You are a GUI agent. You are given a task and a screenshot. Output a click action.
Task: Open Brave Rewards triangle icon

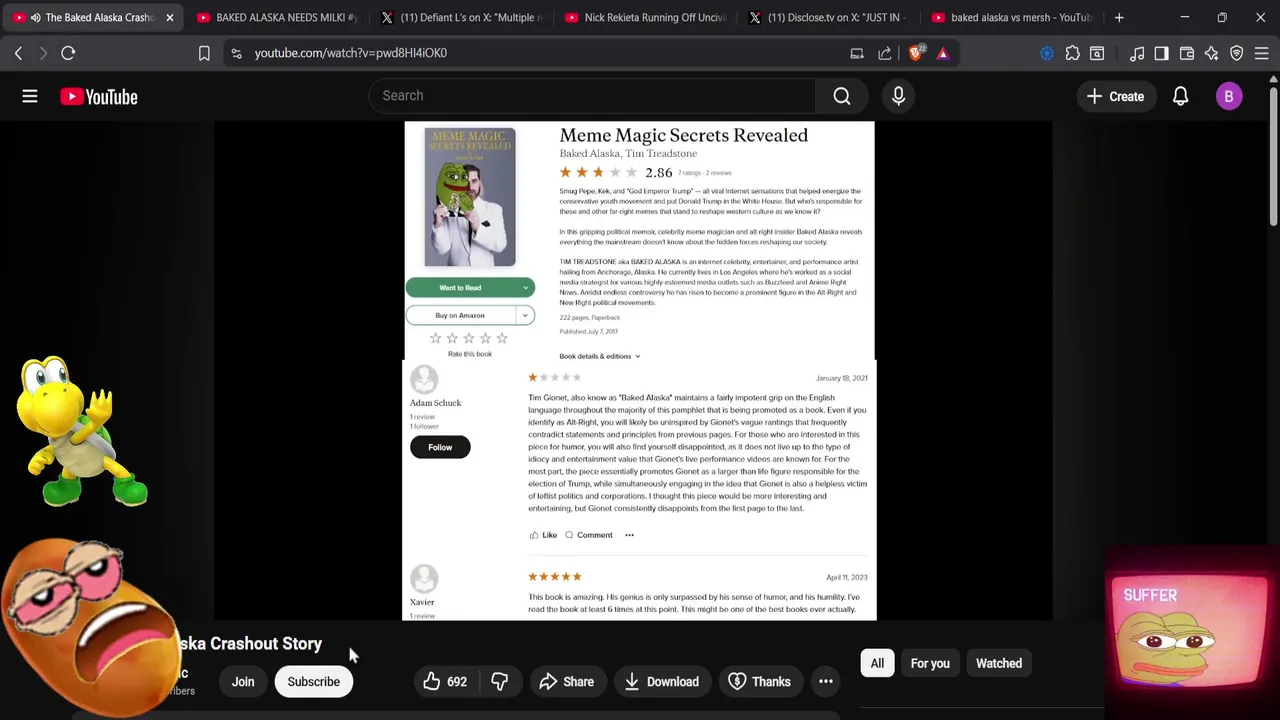[x=943, y=53]
